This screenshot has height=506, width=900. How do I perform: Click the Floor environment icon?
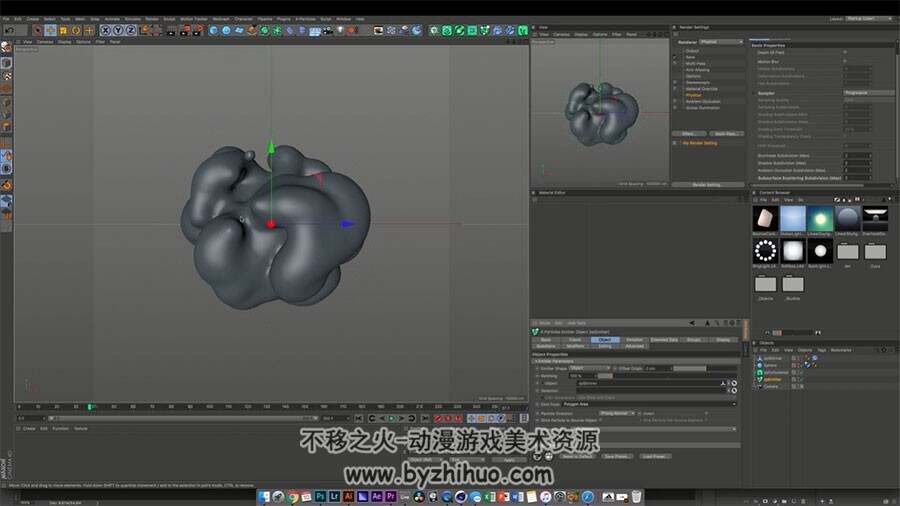click(315, 30)
